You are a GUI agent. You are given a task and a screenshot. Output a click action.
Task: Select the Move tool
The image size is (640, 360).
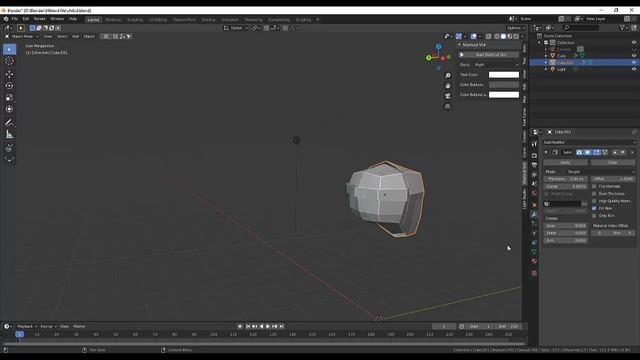pos(9,74)
